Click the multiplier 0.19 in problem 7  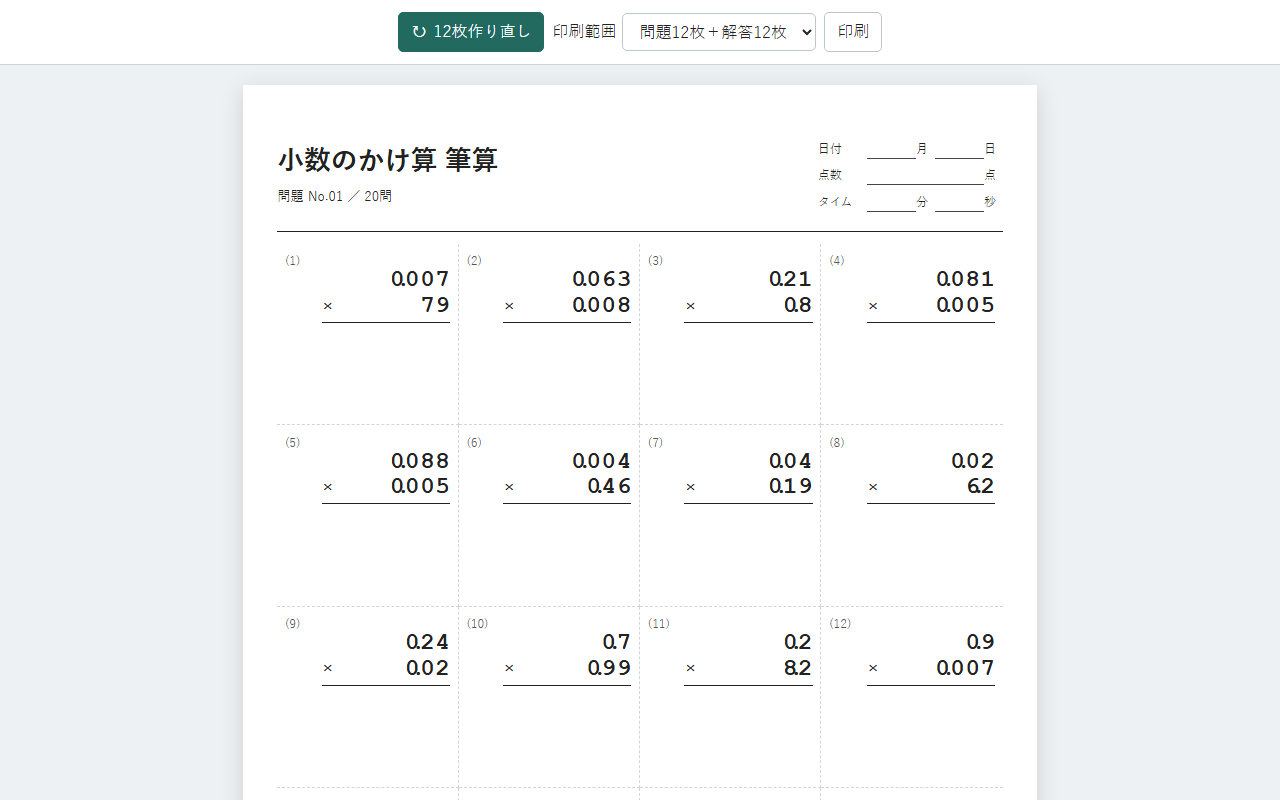pyautogui.click(x=790, y=487)
